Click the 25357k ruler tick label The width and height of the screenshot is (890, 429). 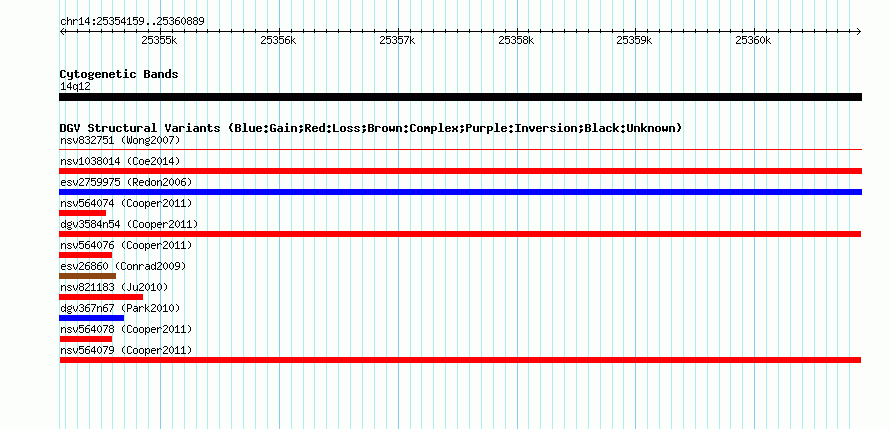(397, 40)
